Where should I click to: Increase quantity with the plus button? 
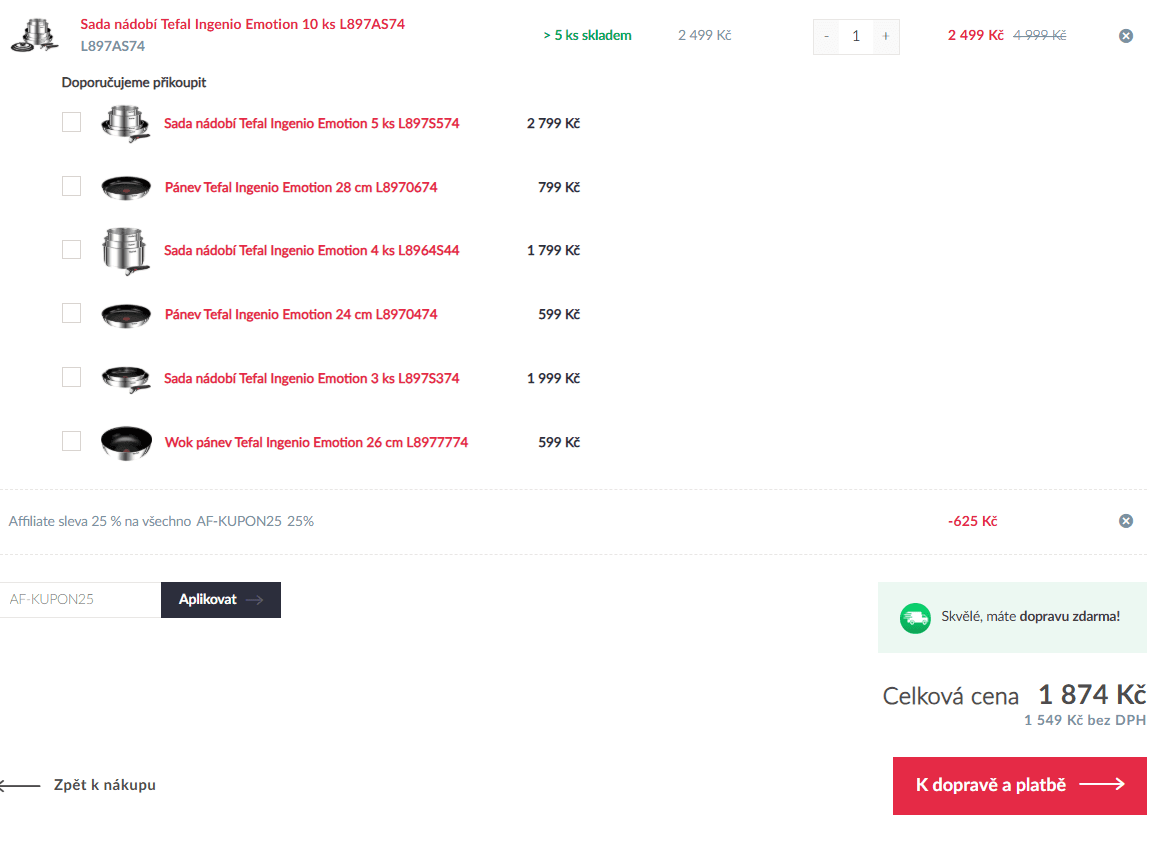click(885, 36)
